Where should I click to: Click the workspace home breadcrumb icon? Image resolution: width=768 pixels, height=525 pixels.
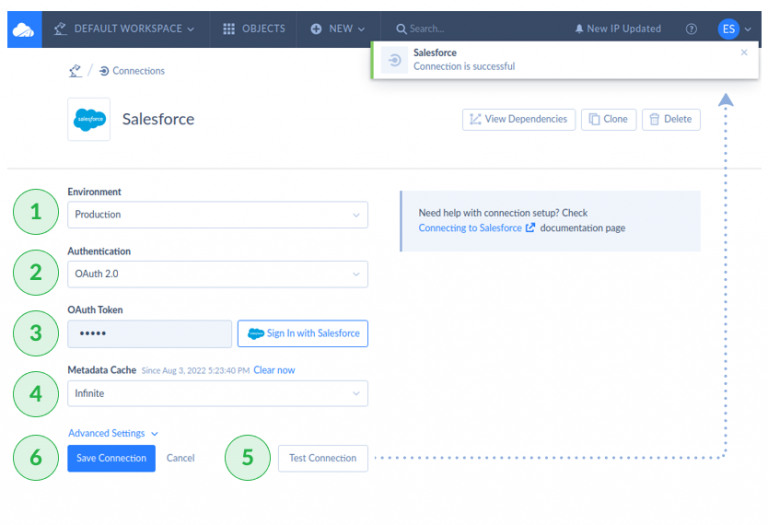pyautogui.click(x=74, y=71)
